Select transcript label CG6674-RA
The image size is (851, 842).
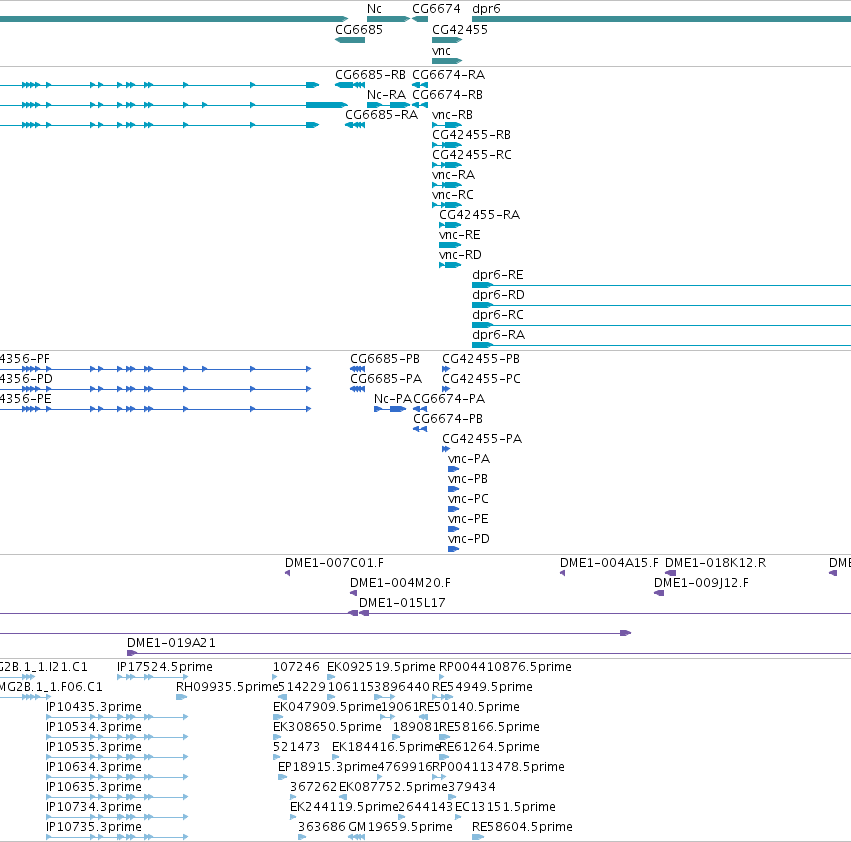click(x=448, y=74)
